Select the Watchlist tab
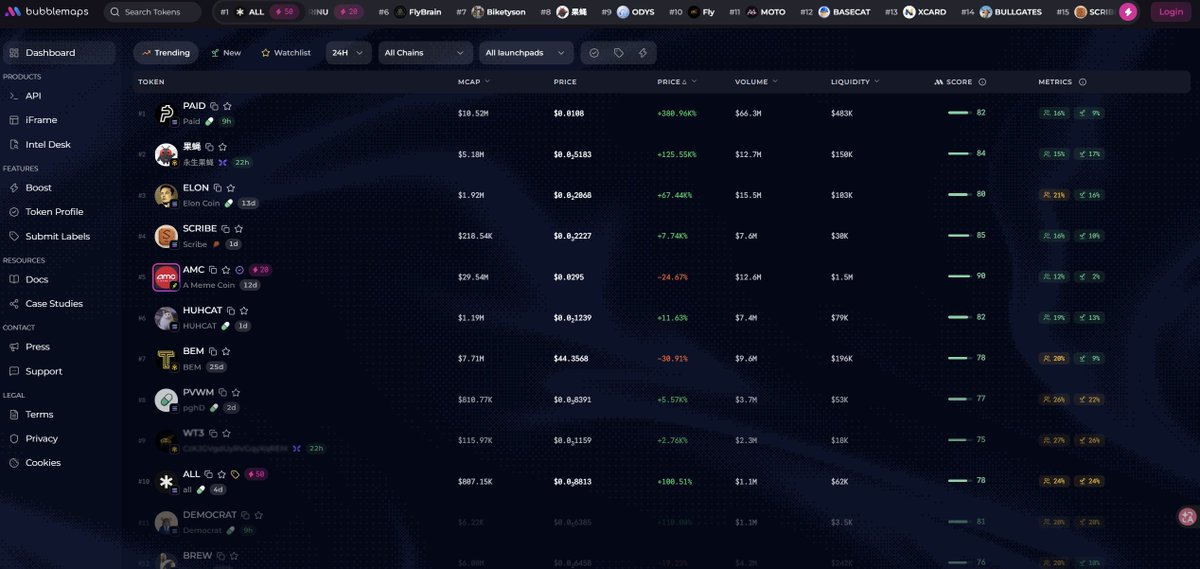 pos(286,53)
